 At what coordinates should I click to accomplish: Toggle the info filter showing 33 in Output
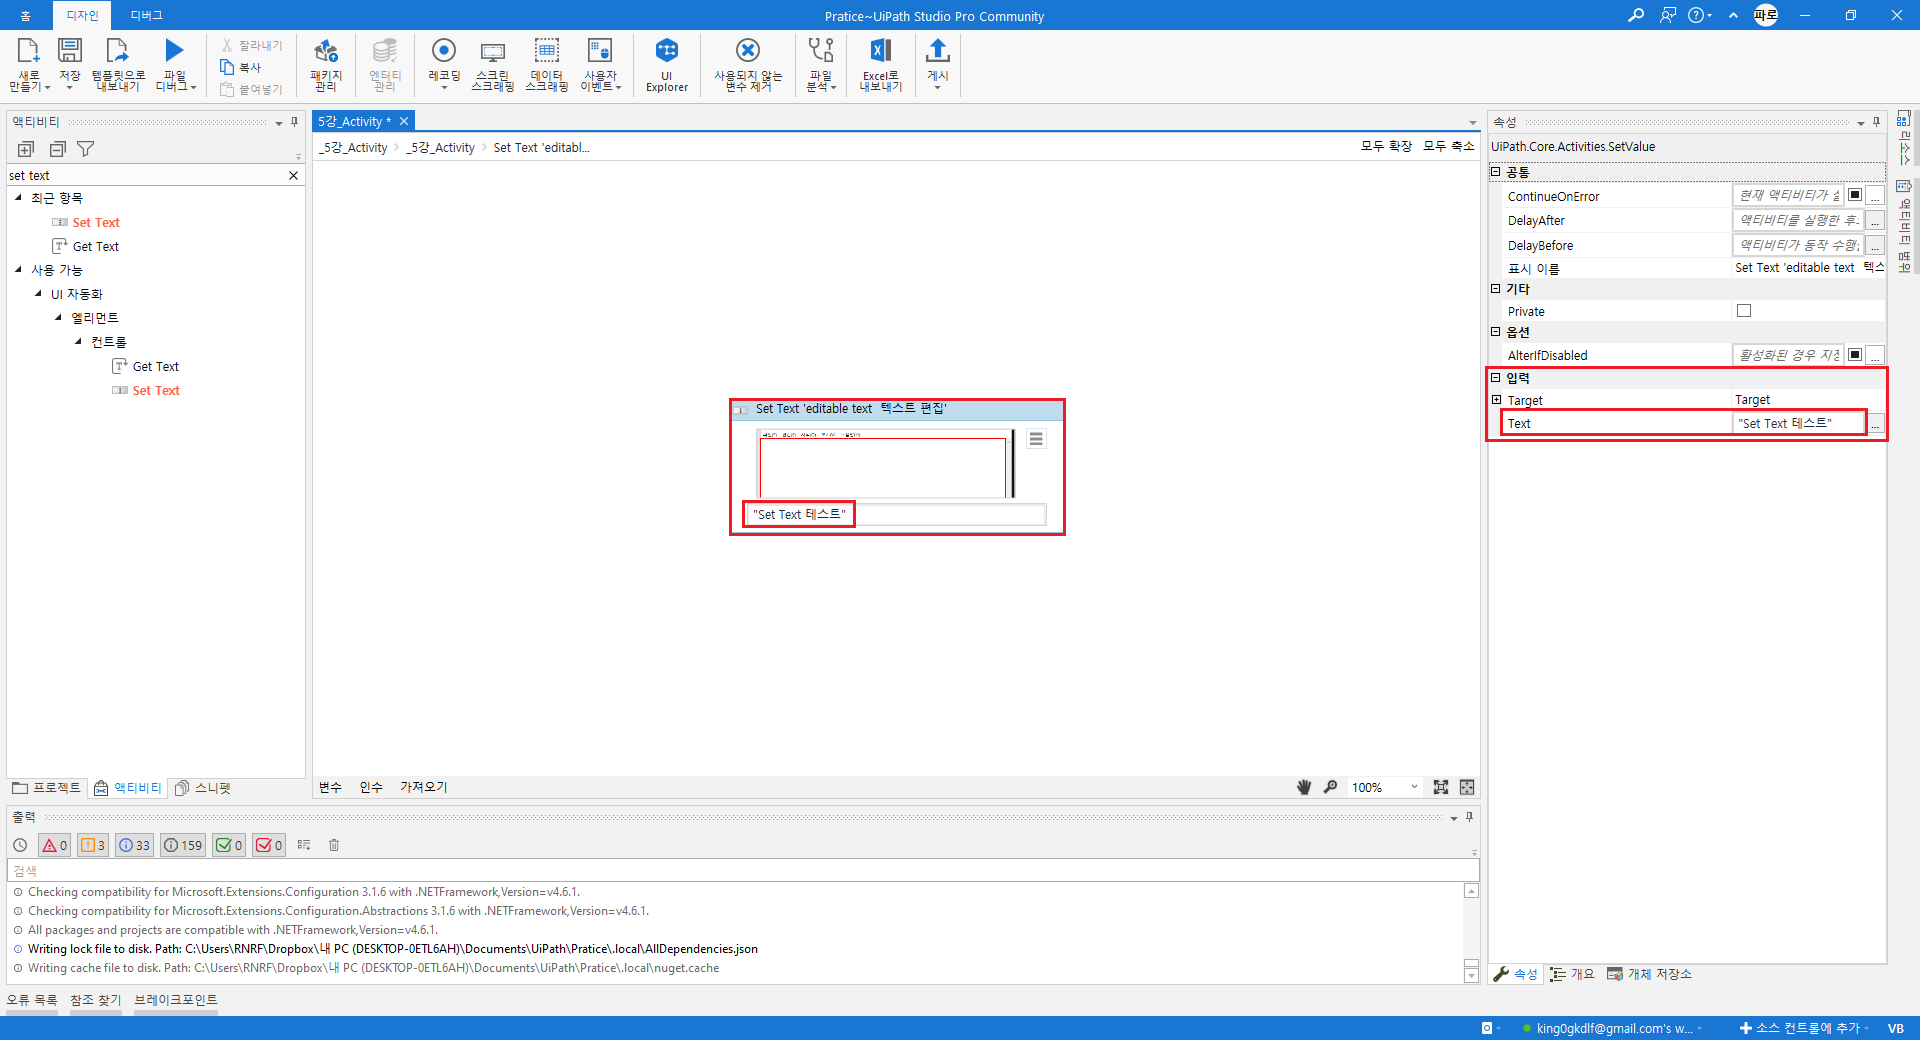tap(134, 845)
